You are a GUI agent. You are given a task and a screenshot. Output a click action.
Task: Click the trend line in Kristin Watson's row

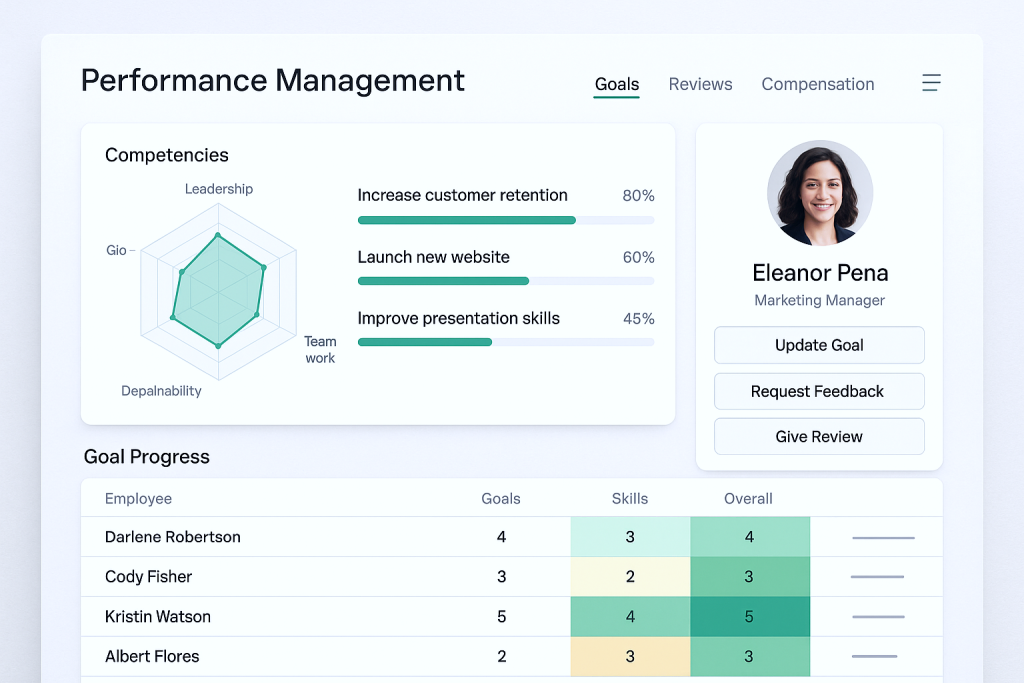878,617
